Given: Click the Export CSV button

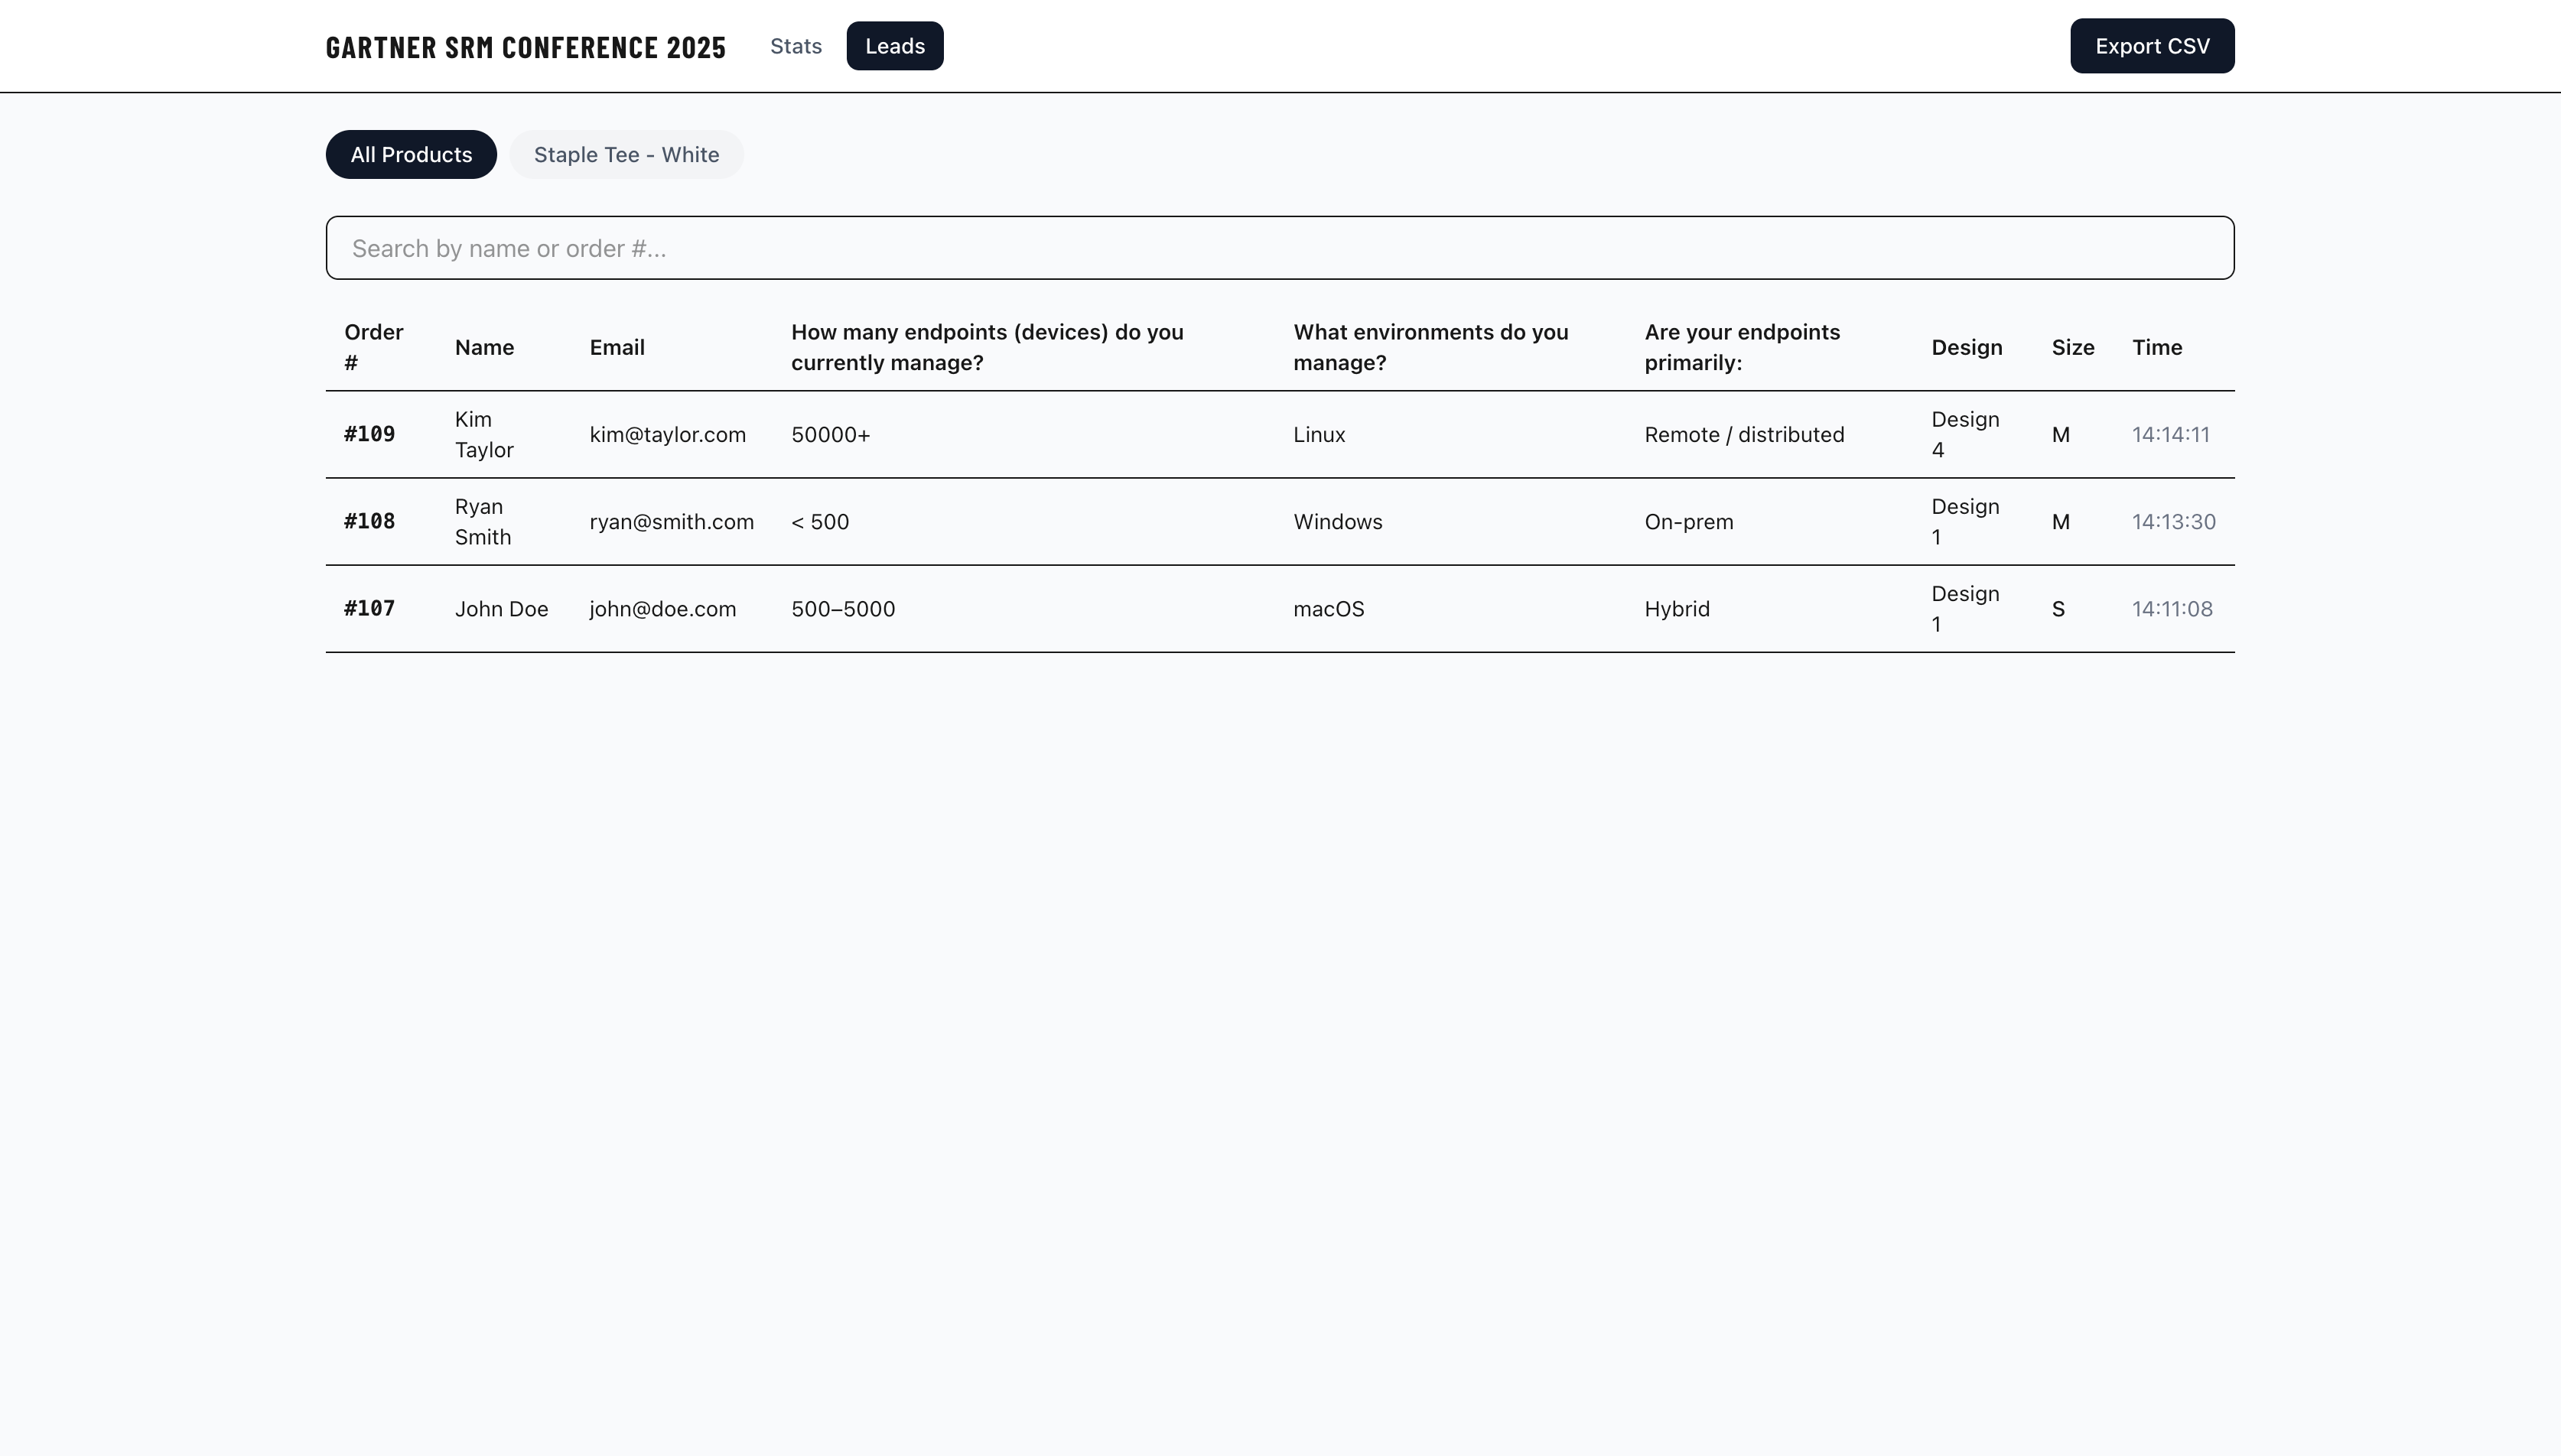Looking at the screenshot, I should (2151, 46).
